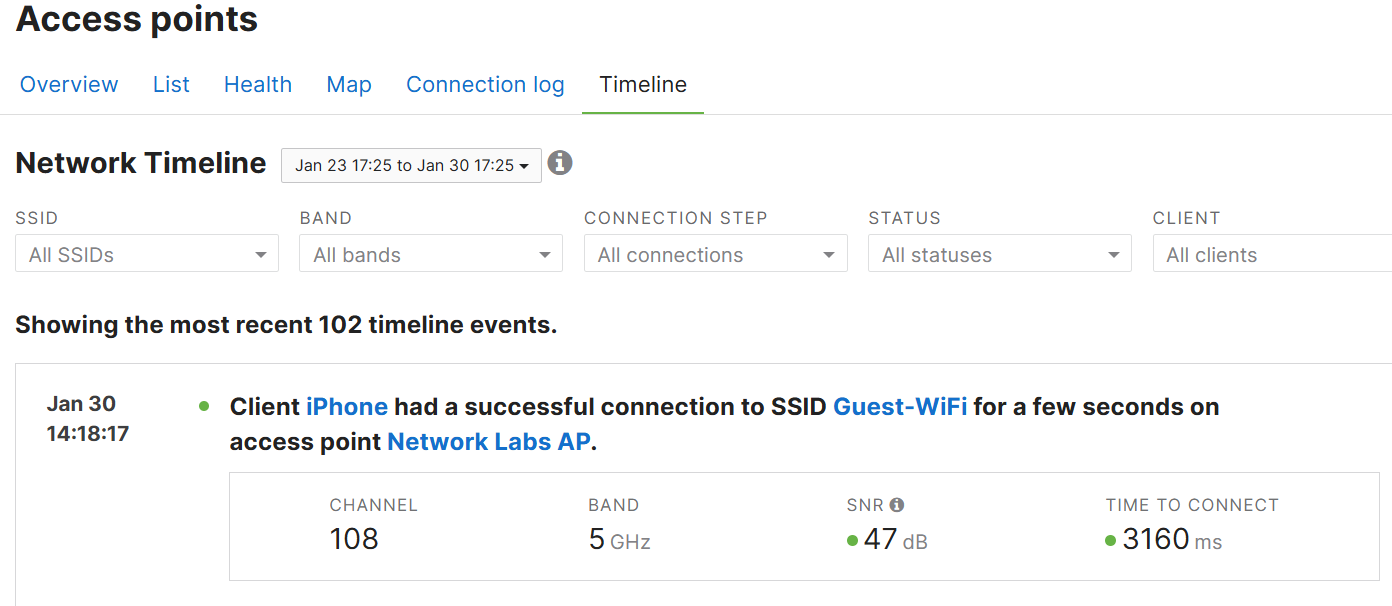Go to the List tab
This screenshot has height=606, width=1392.
(171, 85)
